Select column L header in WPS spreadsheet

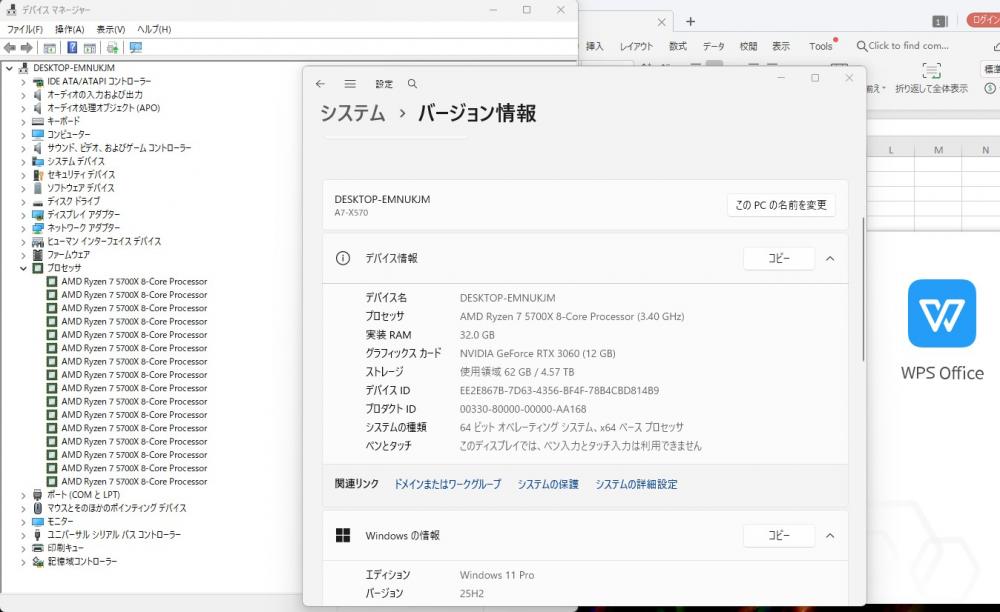point(891,150)
